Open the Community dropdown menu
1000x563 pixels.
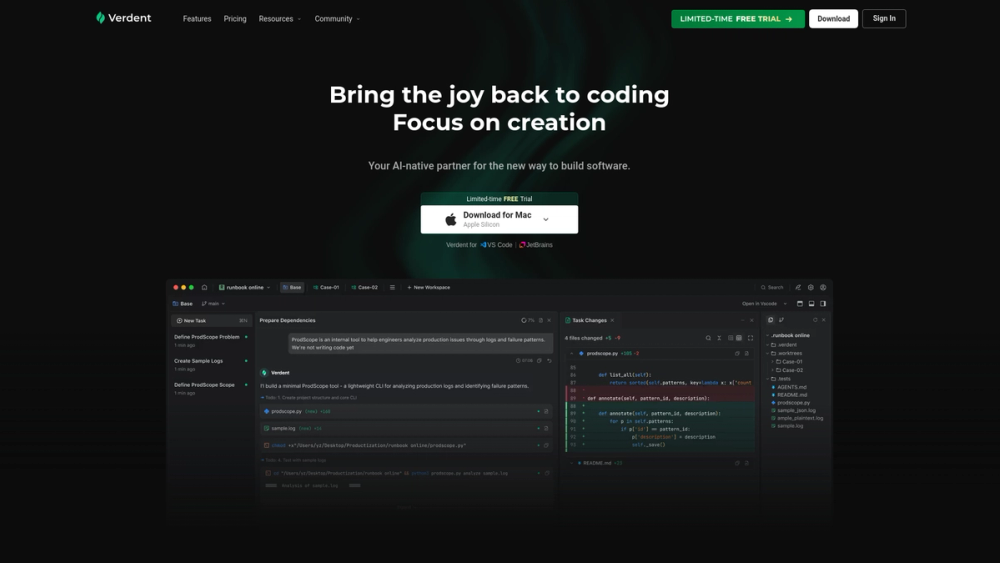(x=337, y=18)
